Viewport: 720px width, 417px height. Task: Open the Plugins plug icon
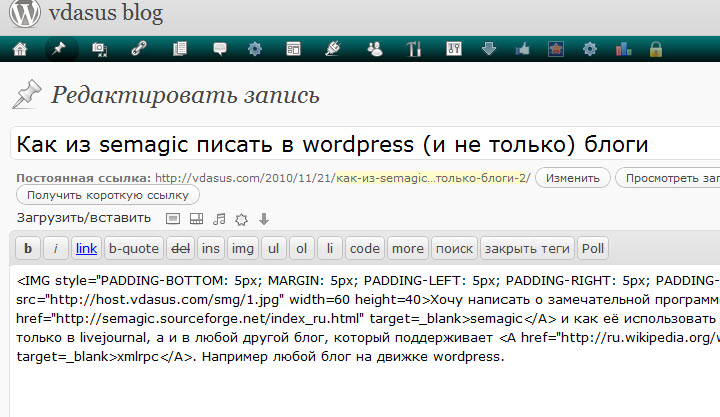(x=332, y=49)
